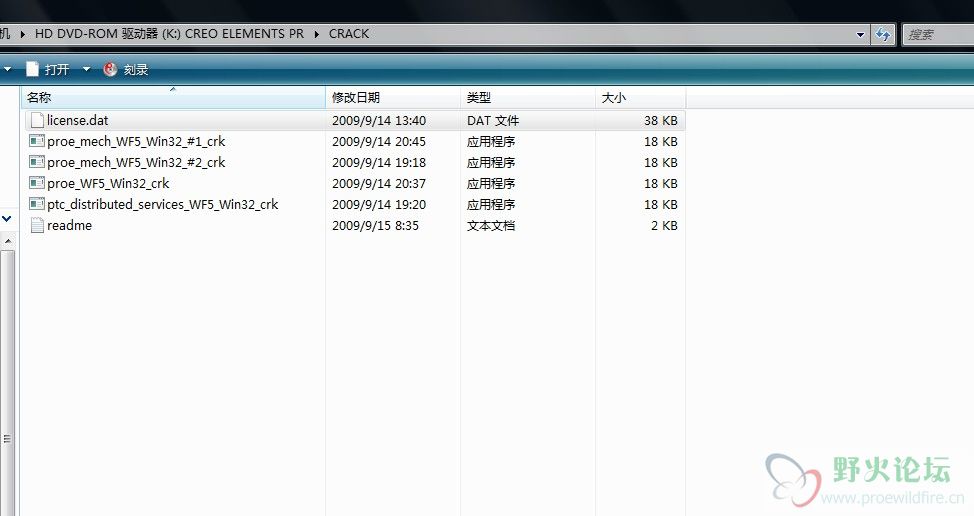
Task: Open the leftmost toolbar dropdown arrow
Action: pyautogui.click(x=7, y=69)
